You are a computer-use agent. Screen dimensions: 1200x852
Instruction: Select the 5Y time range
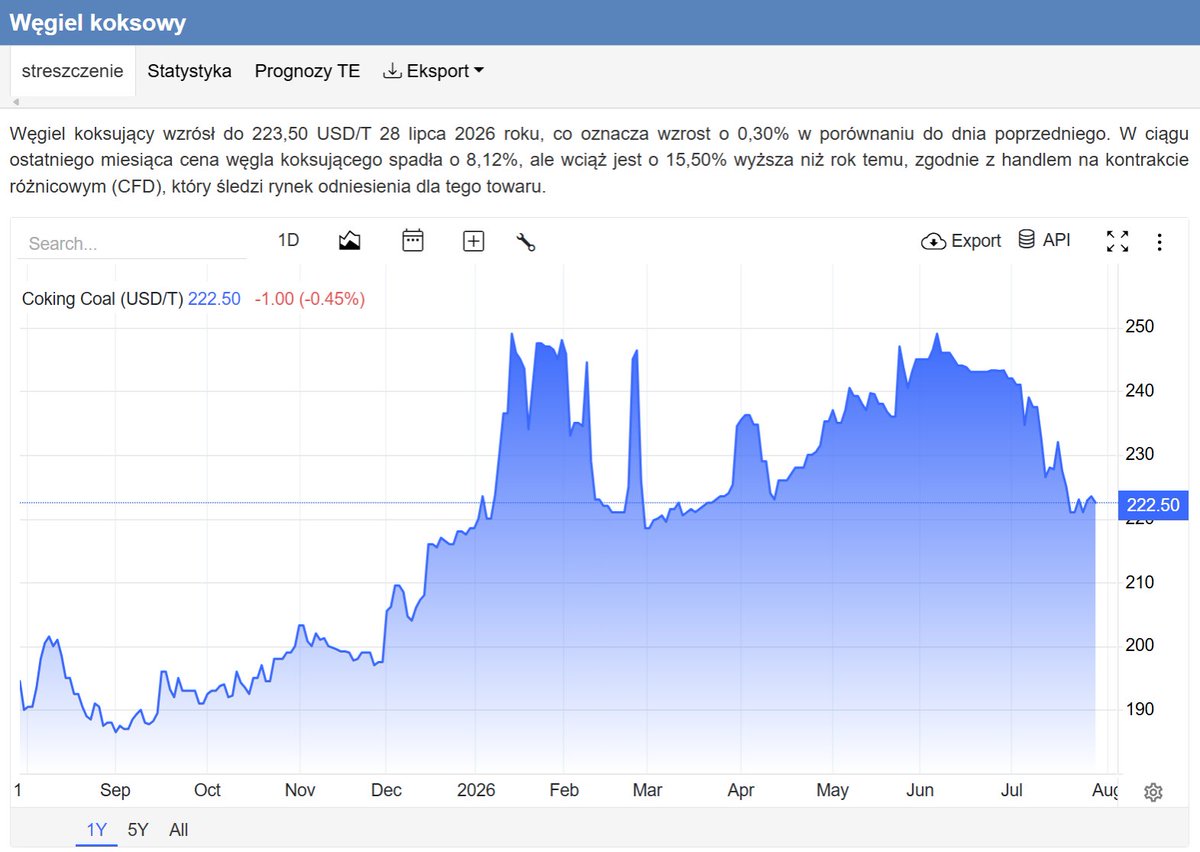point(138,830)
